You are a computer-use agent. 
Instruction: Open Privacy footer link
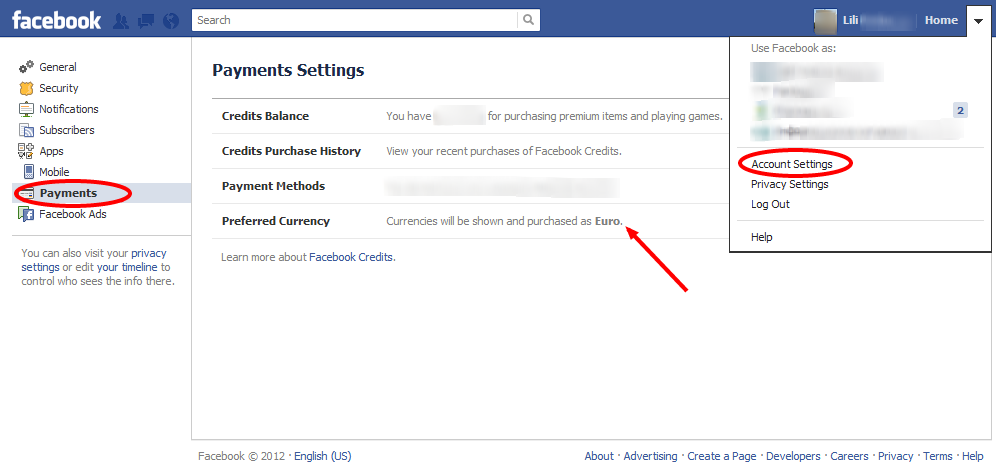896,456
